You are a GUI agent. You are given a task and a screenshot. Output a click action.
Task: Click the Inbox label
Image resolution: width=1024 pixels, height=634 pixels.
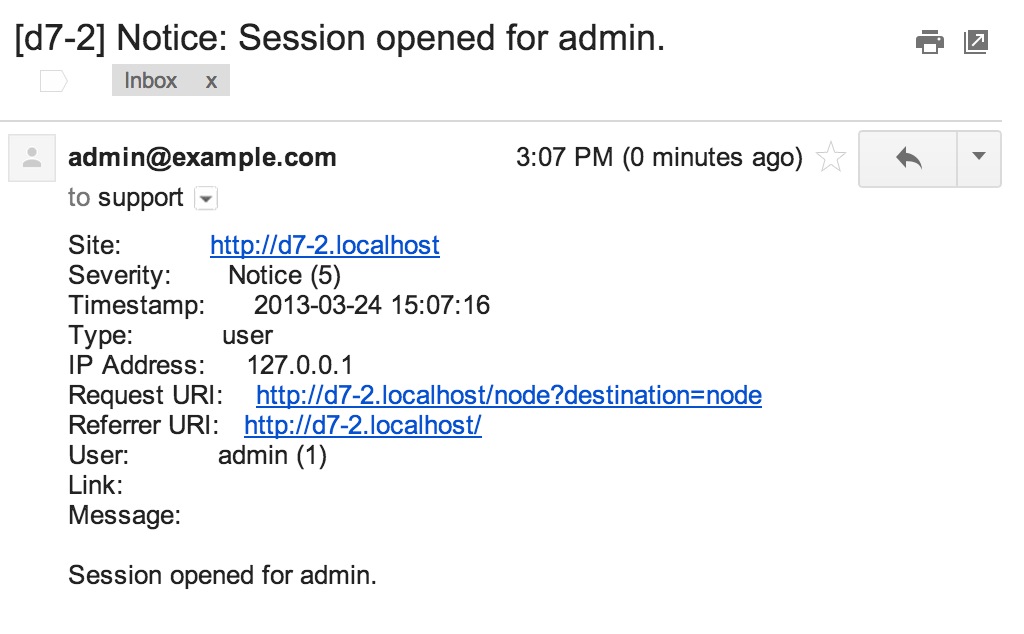tap(151, 80)
